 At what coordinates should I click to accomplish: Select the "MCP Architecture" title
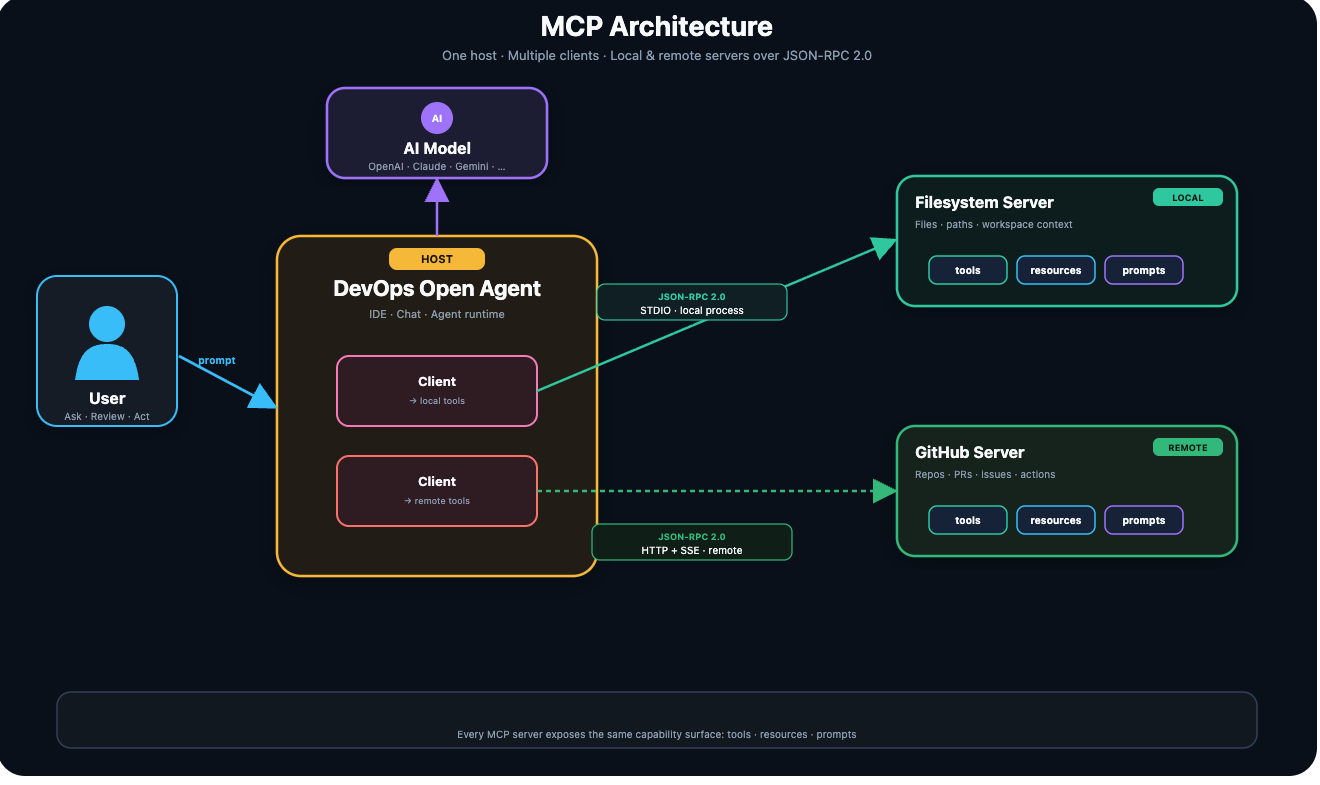(657, 26)
